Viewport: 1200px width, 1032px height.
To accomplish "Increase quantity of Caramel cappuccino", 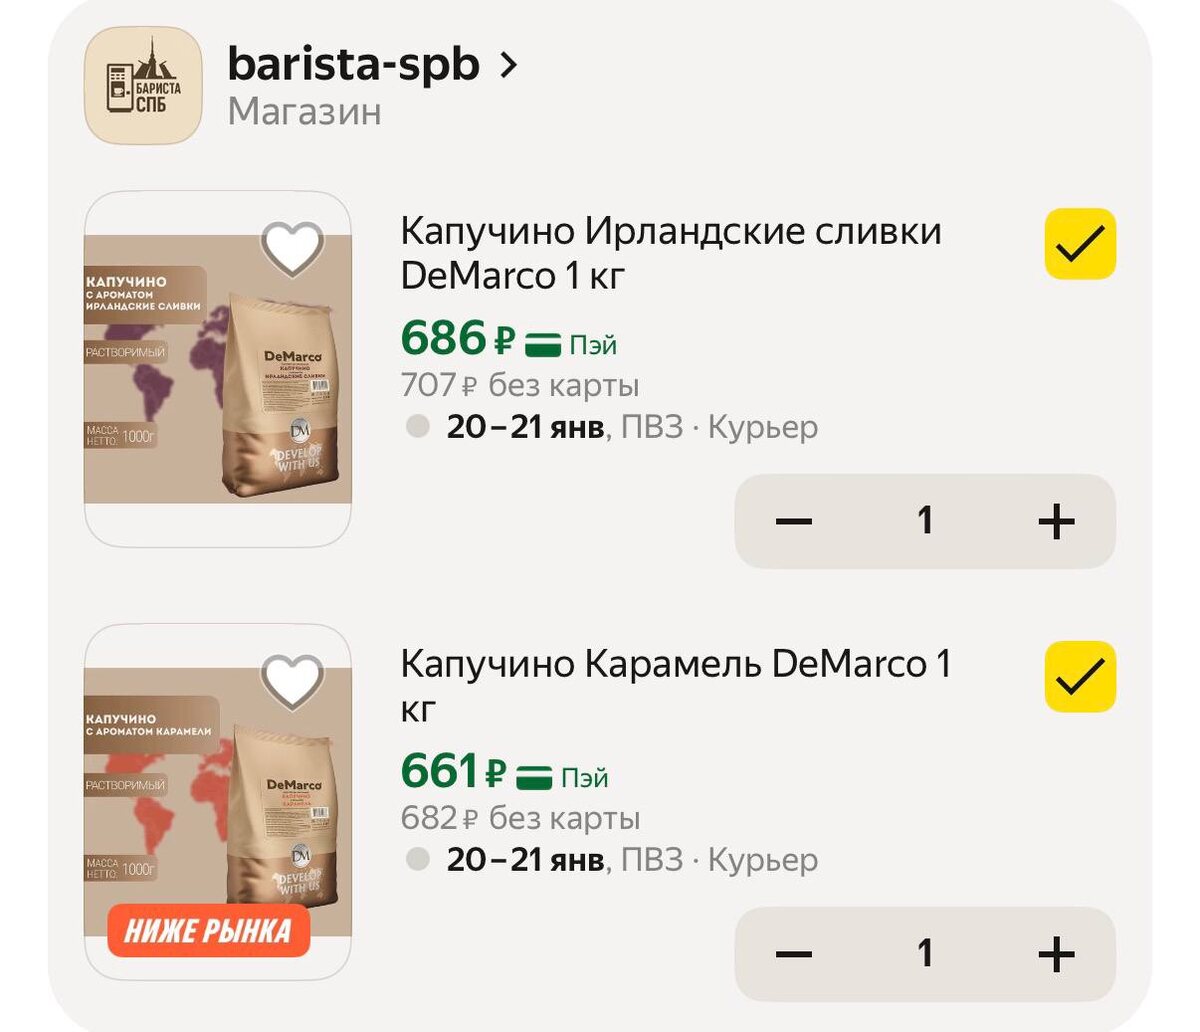I will [1057, 954].
